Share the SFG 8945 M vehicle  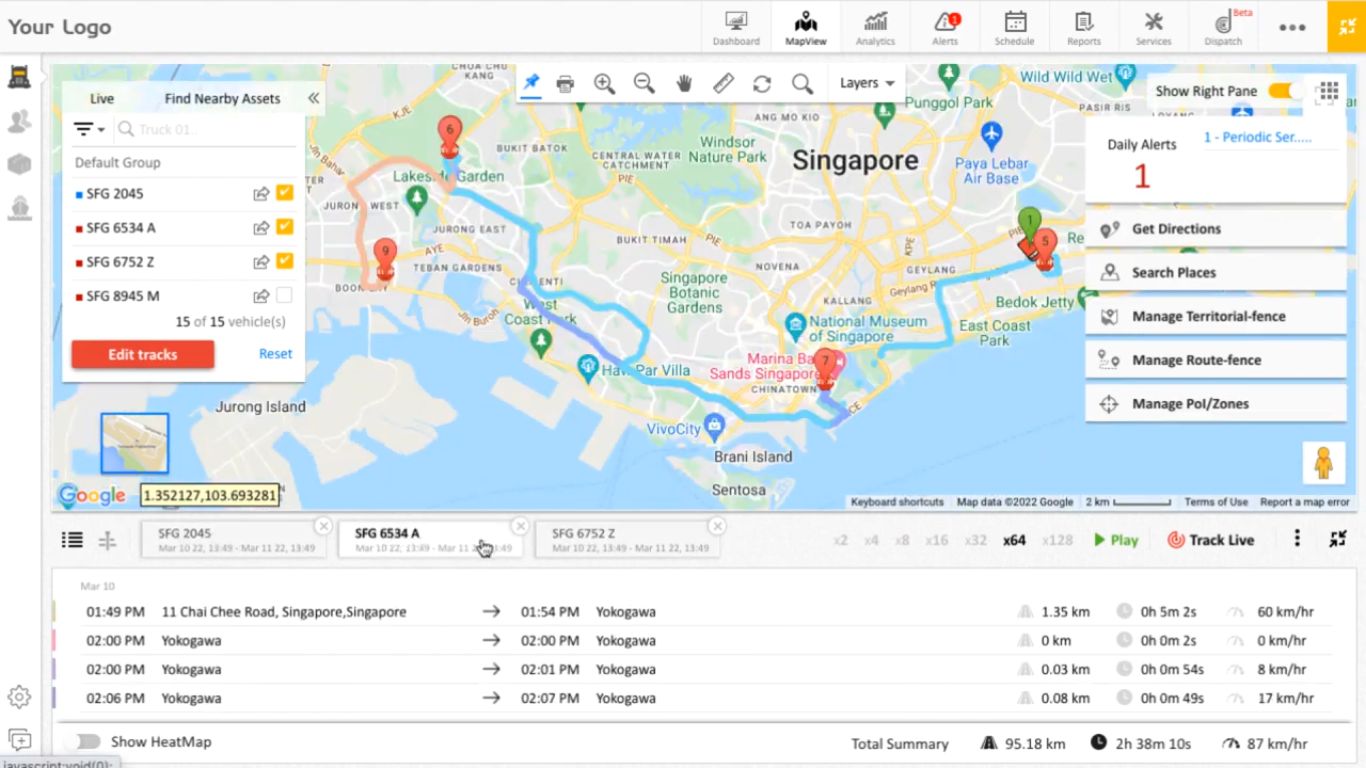click(x=261, y=296)
